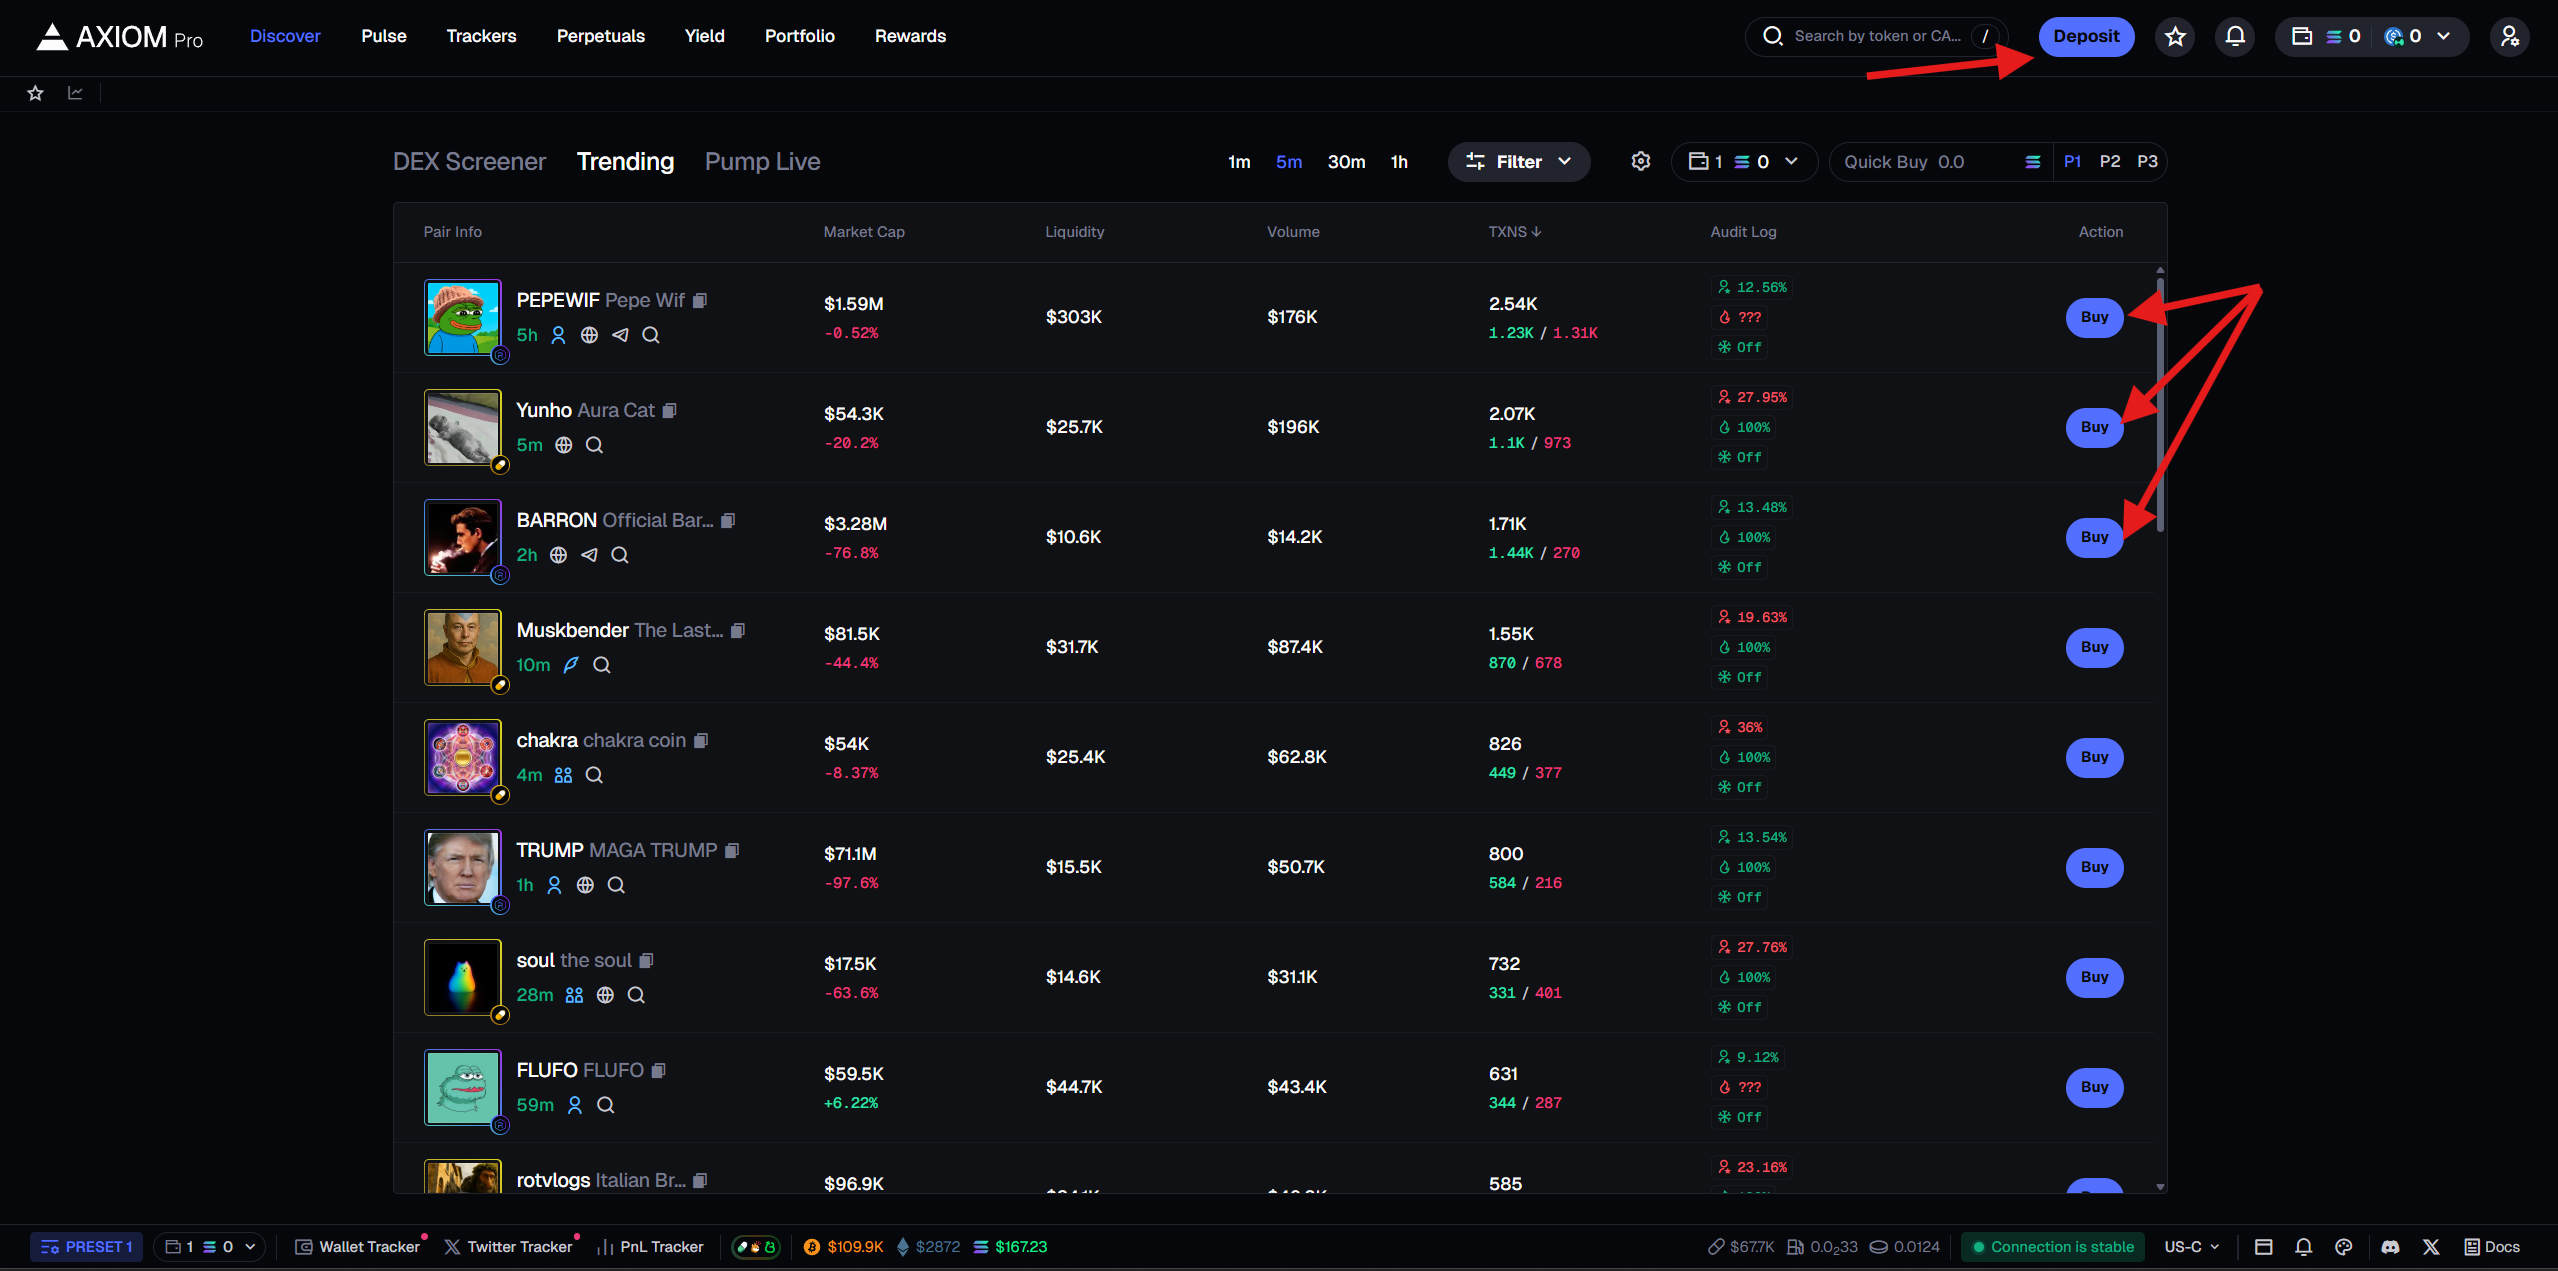Copy Muskbender contract address icon
The width and height of the screenshot is (2558, 1271).
pos(738,630)
